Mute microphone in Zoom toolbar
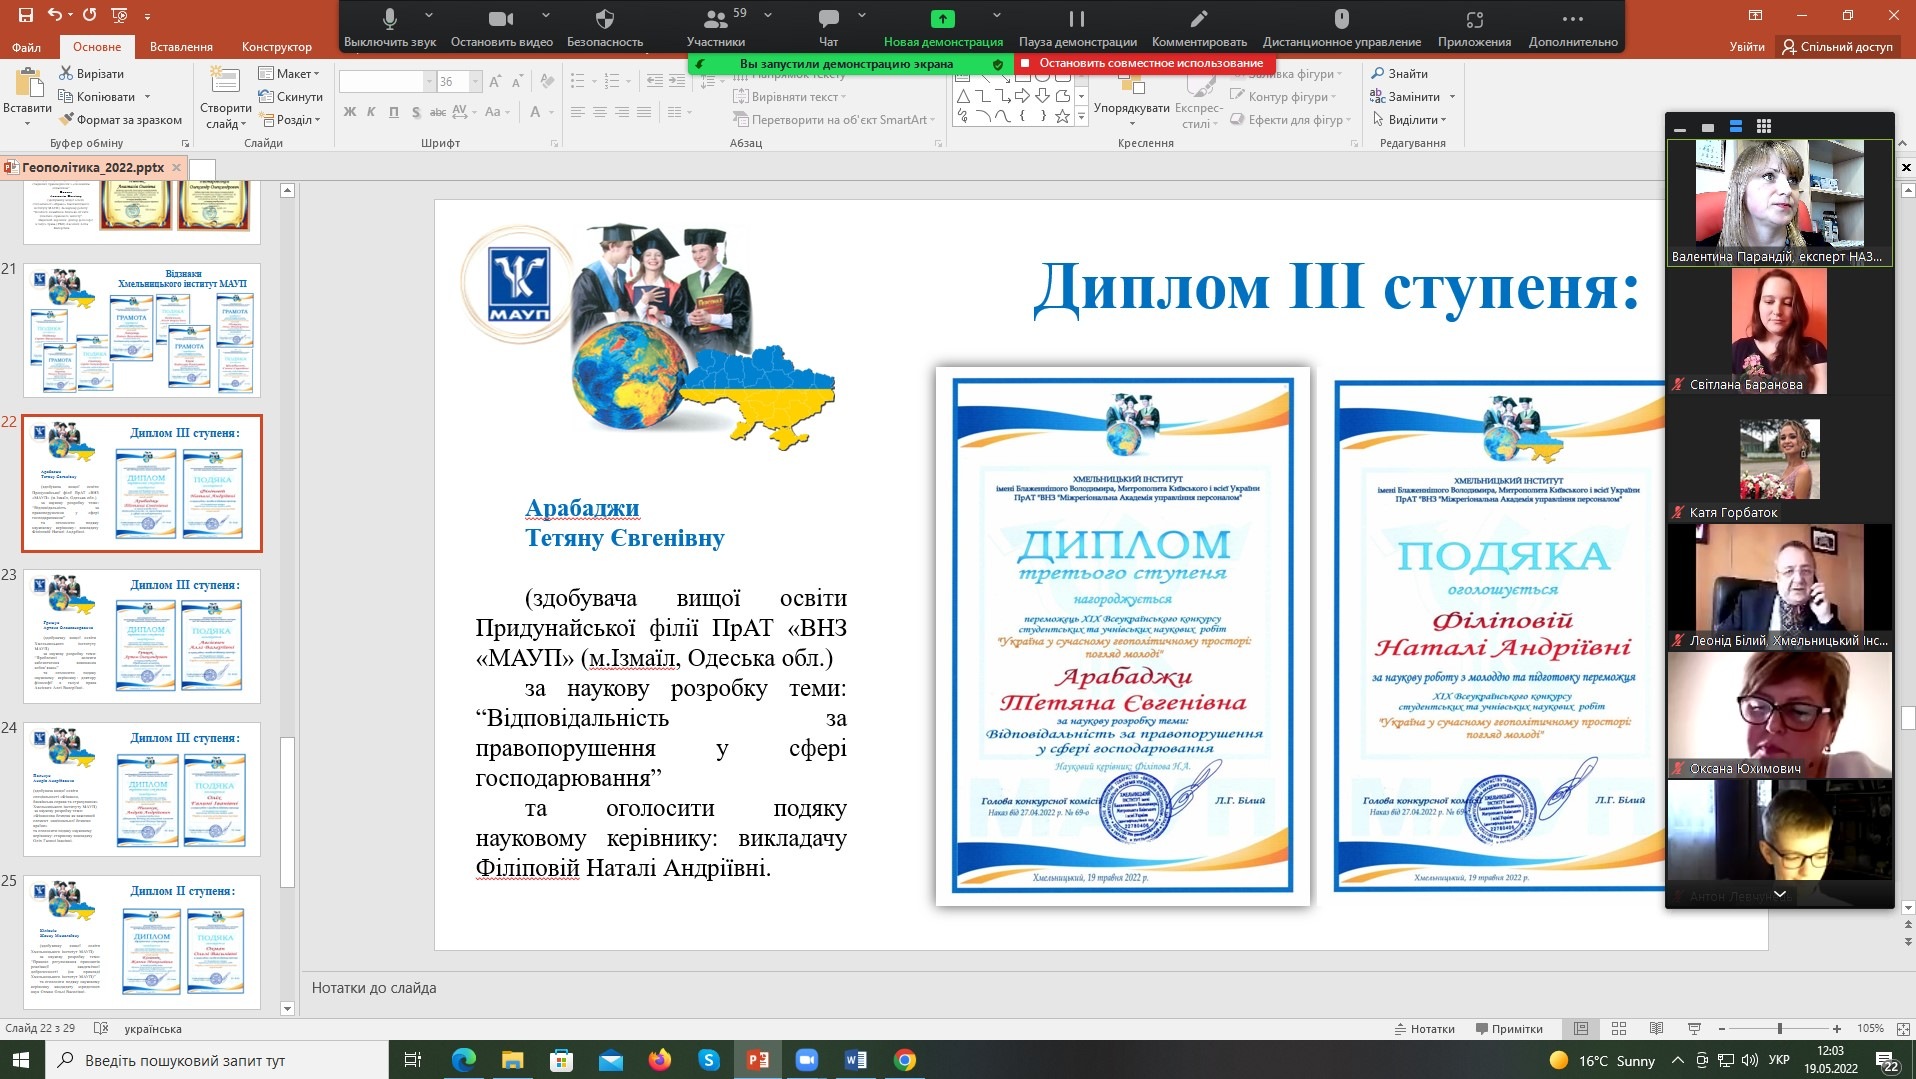This screenshot has height=1079, width=1916. pos(389,27)
